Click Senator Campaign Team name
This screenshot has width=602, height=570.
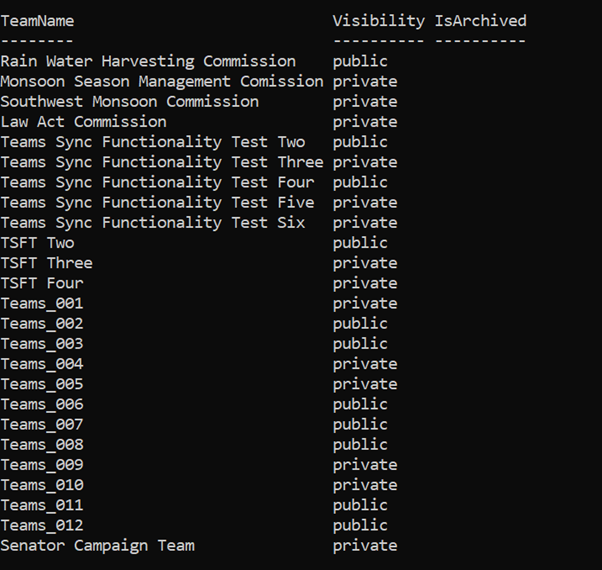(97, 545)
